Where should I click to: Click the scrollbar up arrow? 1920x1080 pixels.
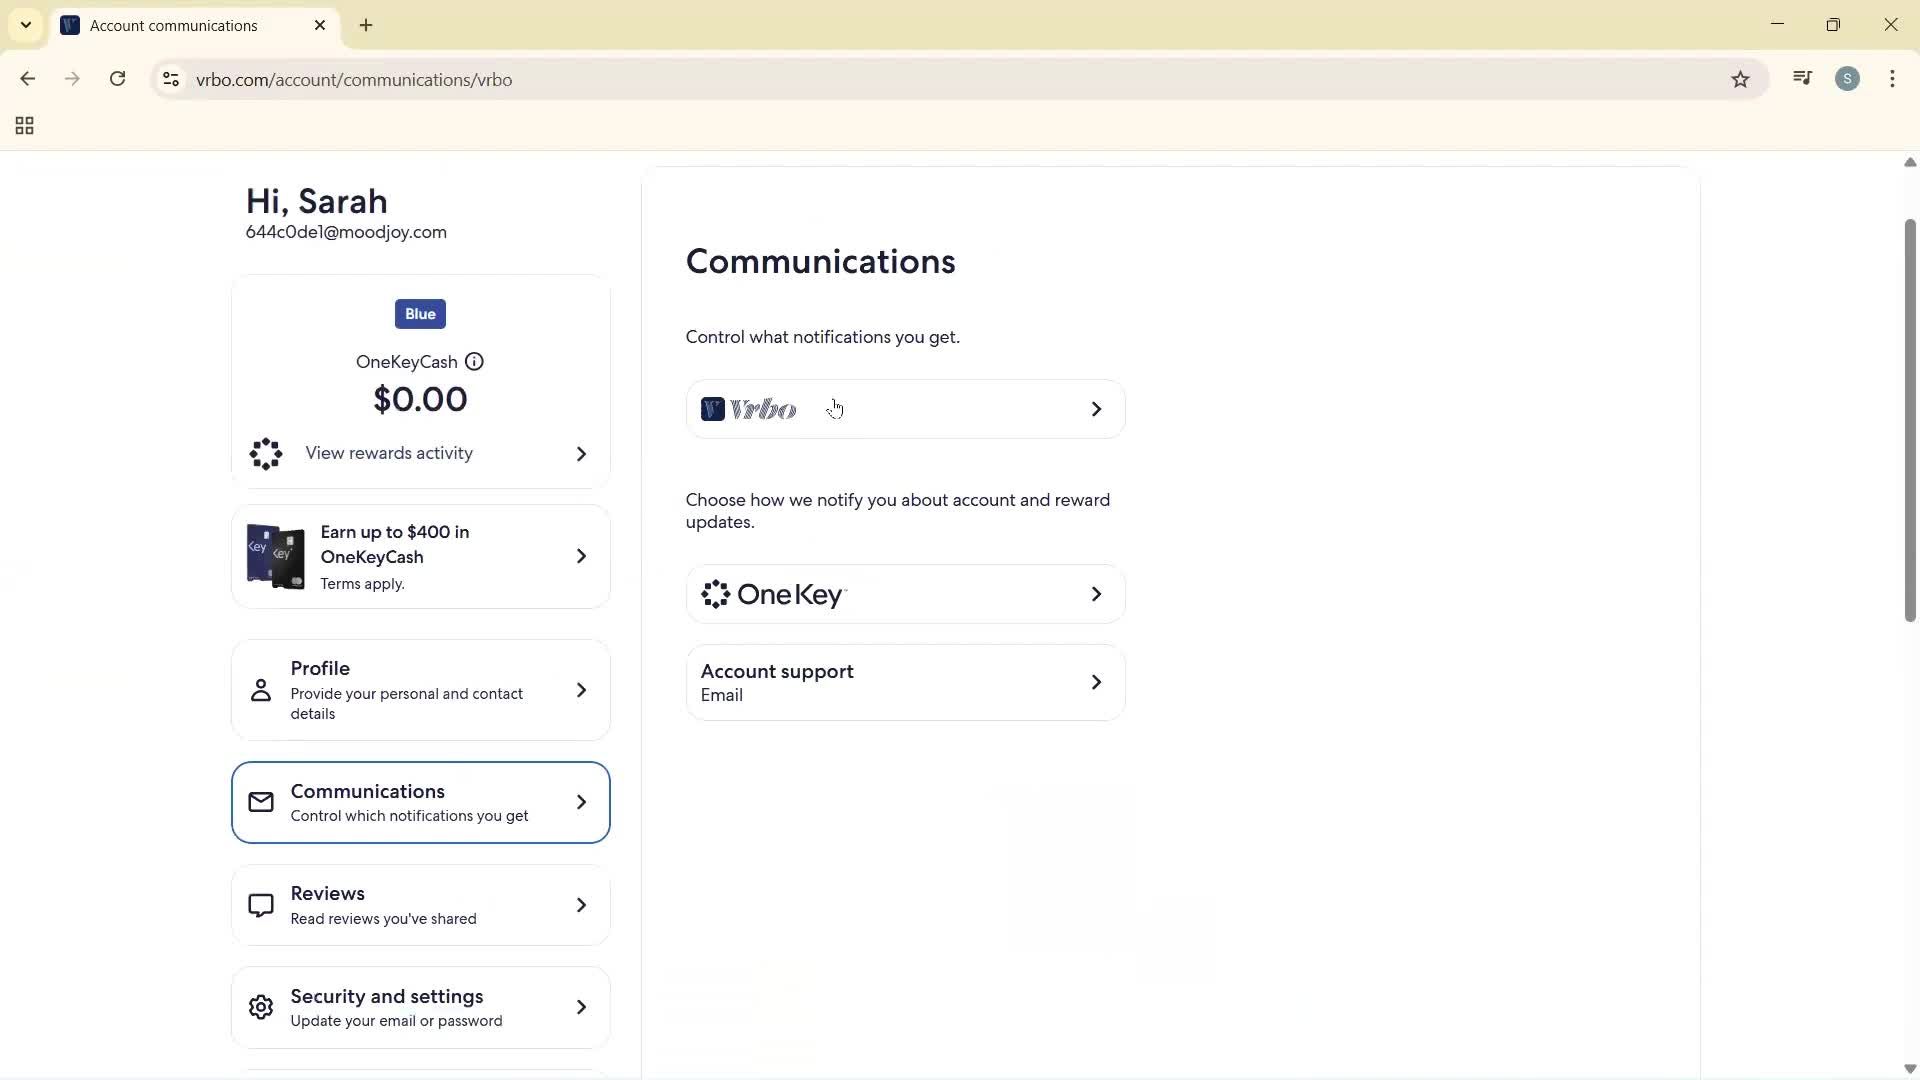point(1909,162)
